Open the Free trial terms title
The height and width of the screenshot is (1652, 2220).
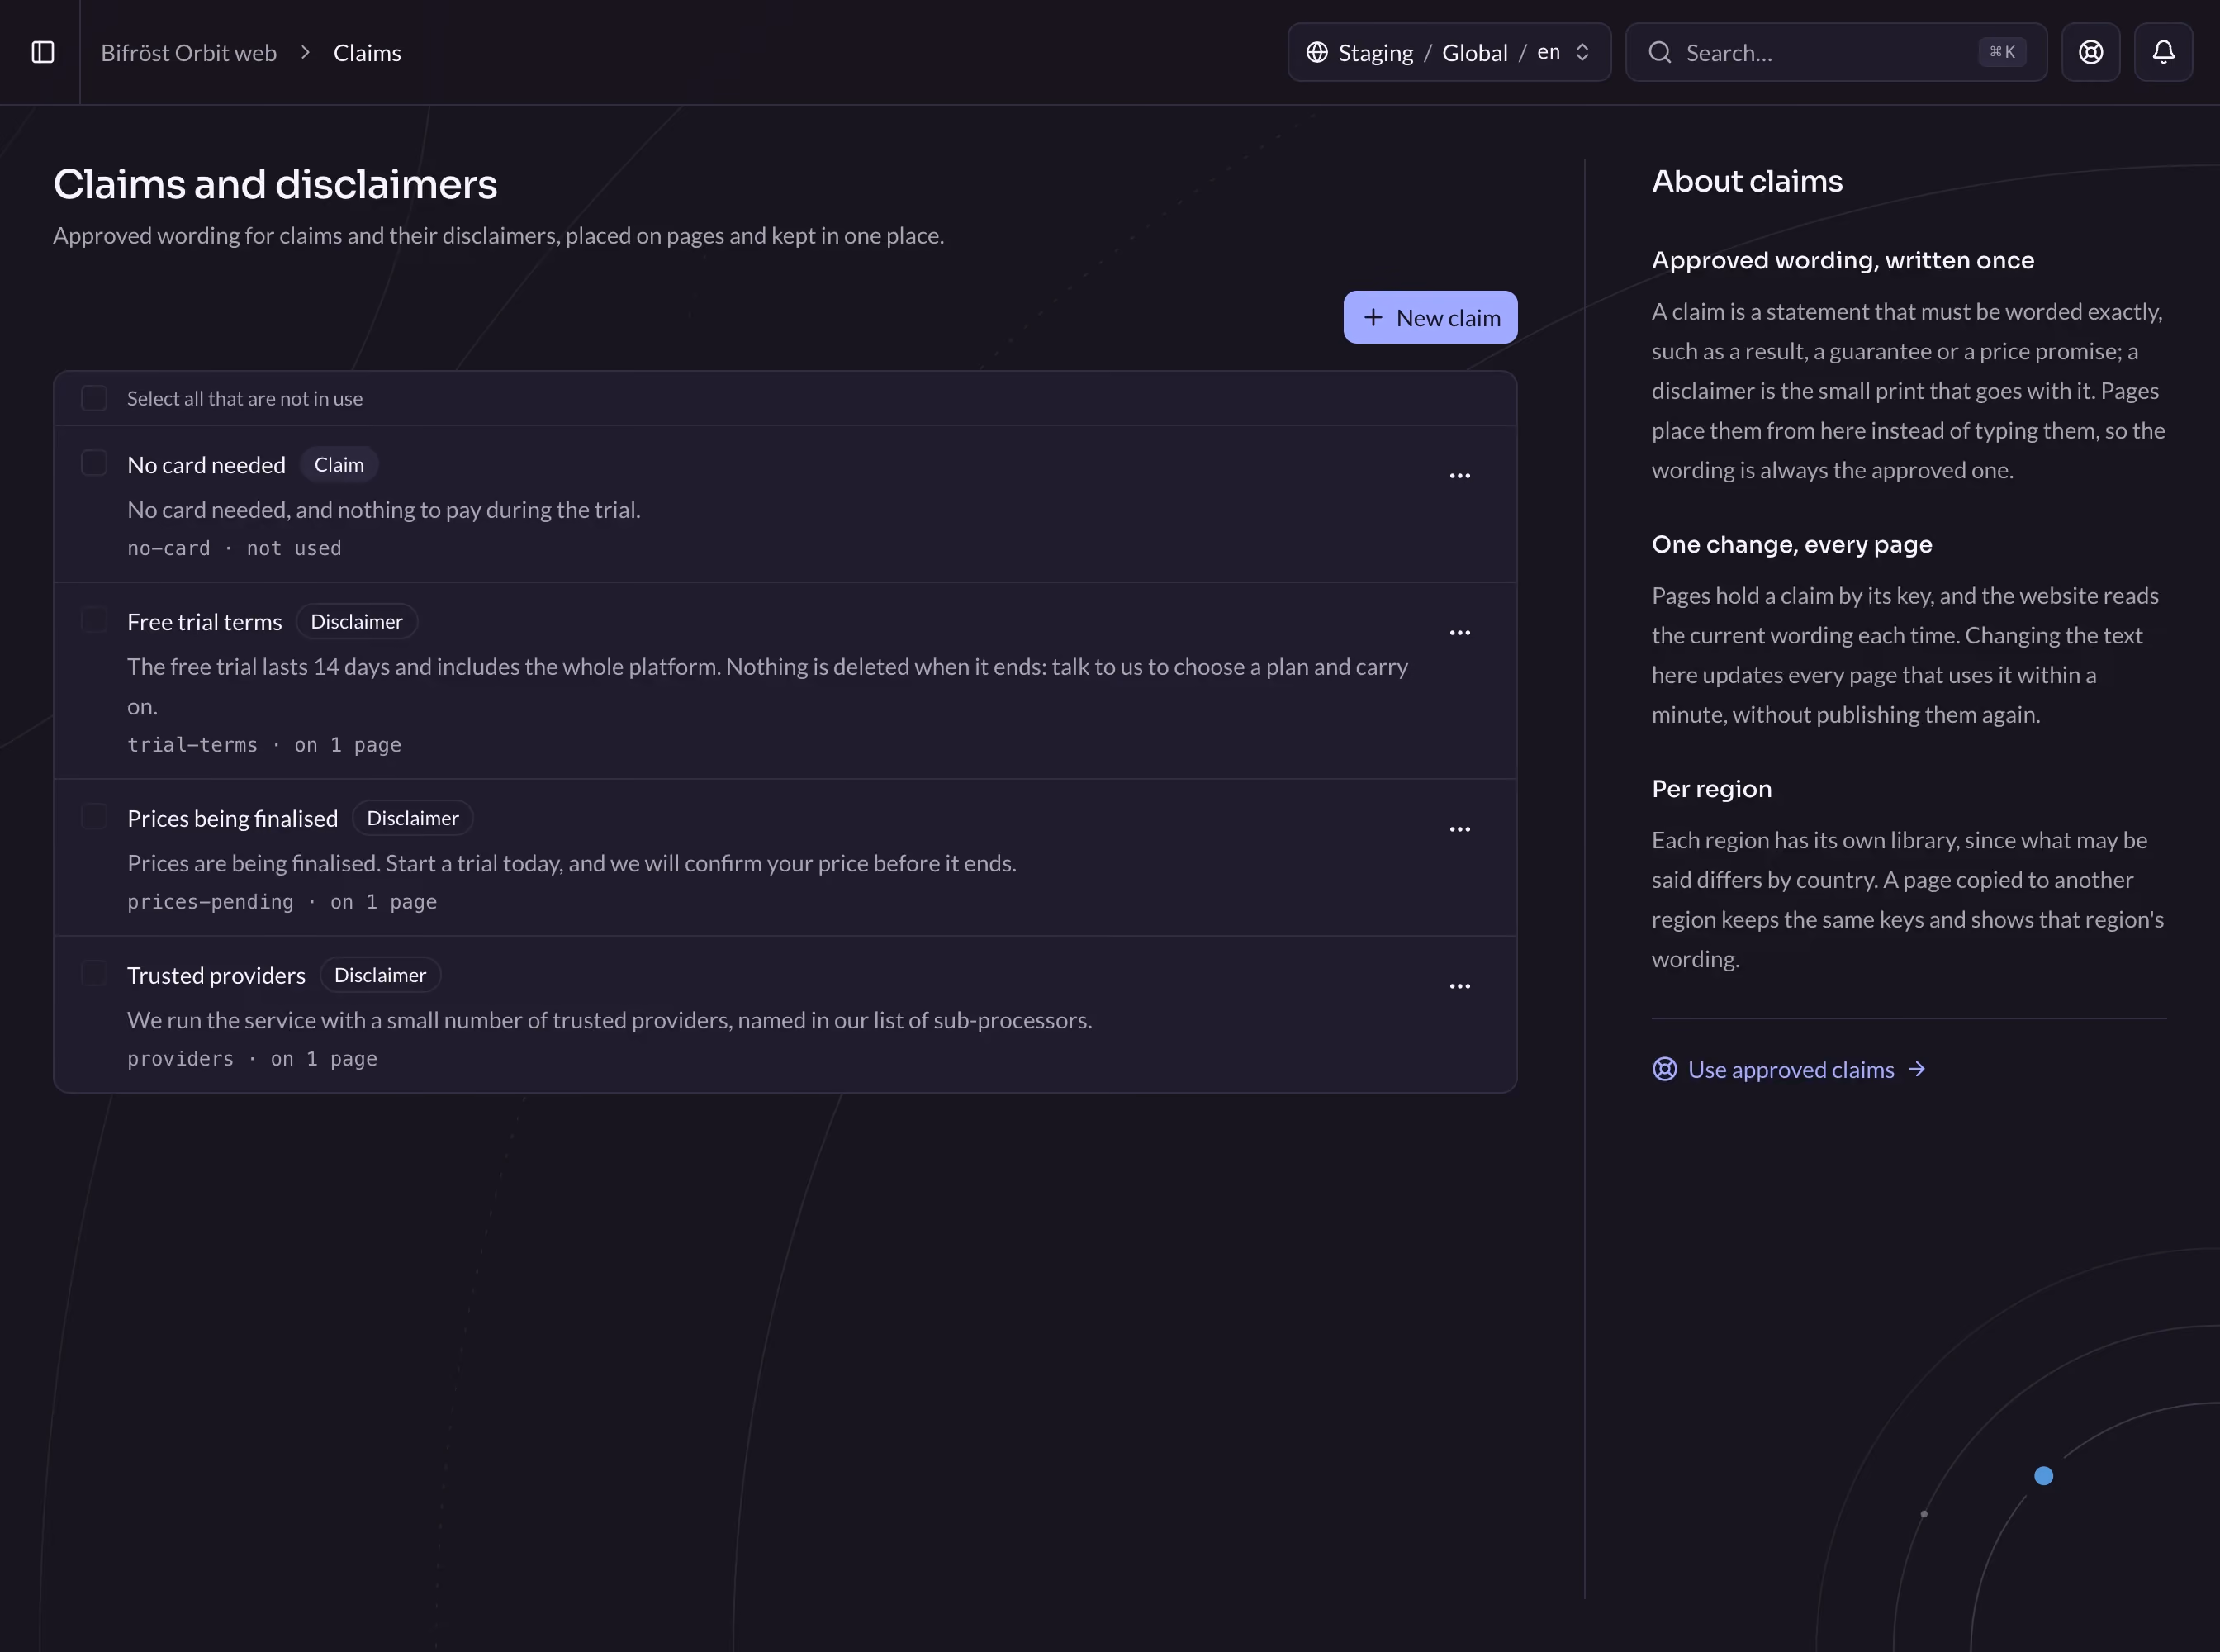pyautogui.click(x=204, y=622)
